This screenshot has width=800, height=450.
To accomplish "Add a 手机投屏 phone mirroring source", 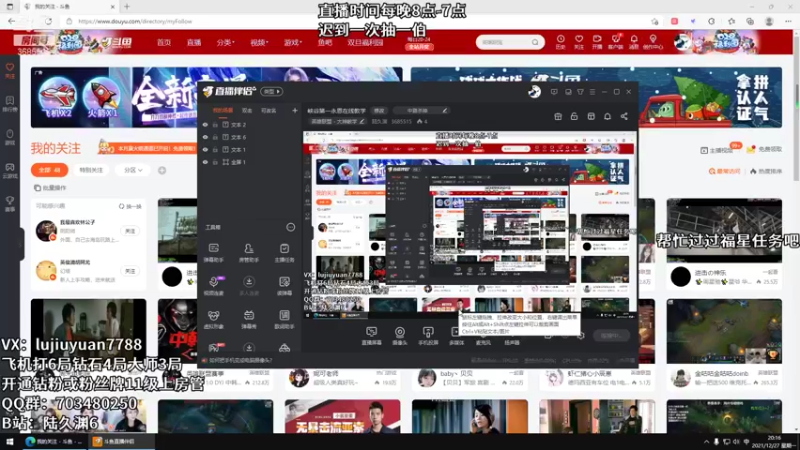I will [x=428, y=336].
